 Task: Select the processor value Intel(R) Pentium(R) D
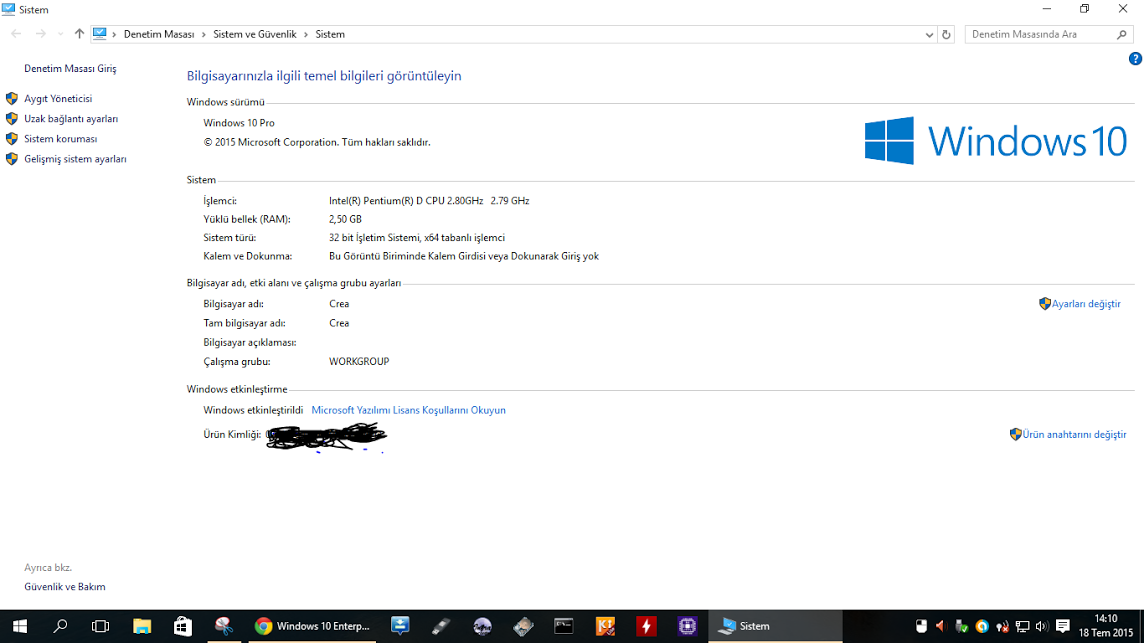click(x=429, y=201)
